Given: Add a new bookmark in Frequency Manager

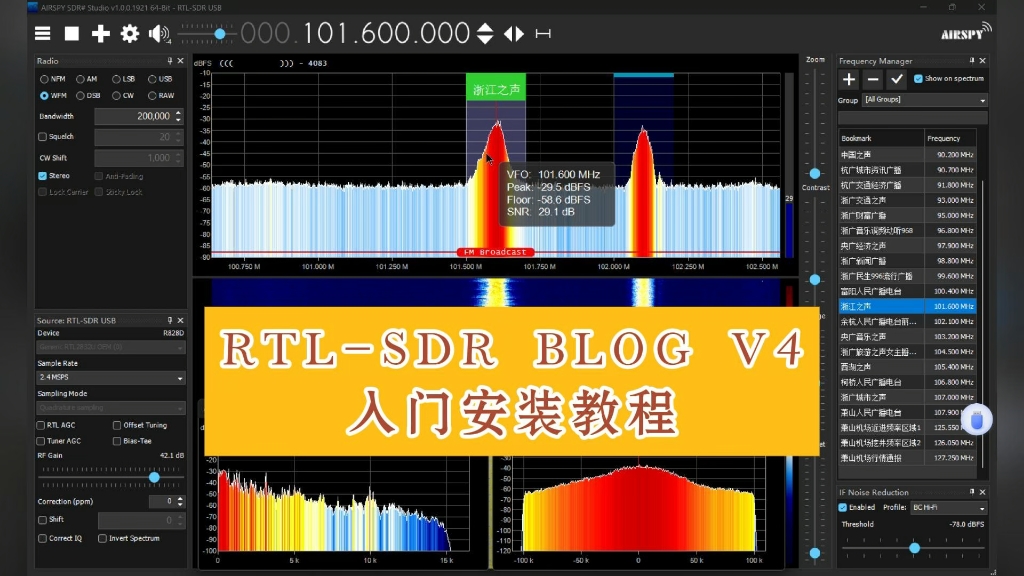Looking at the screenshot, I should [848, 80].
